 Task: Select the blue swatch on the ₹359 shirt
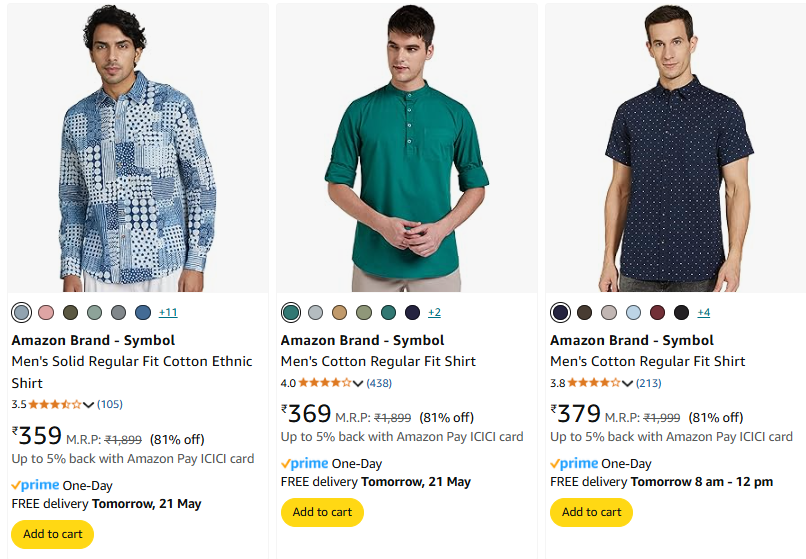pyautogui.click(x=143, y=313)
